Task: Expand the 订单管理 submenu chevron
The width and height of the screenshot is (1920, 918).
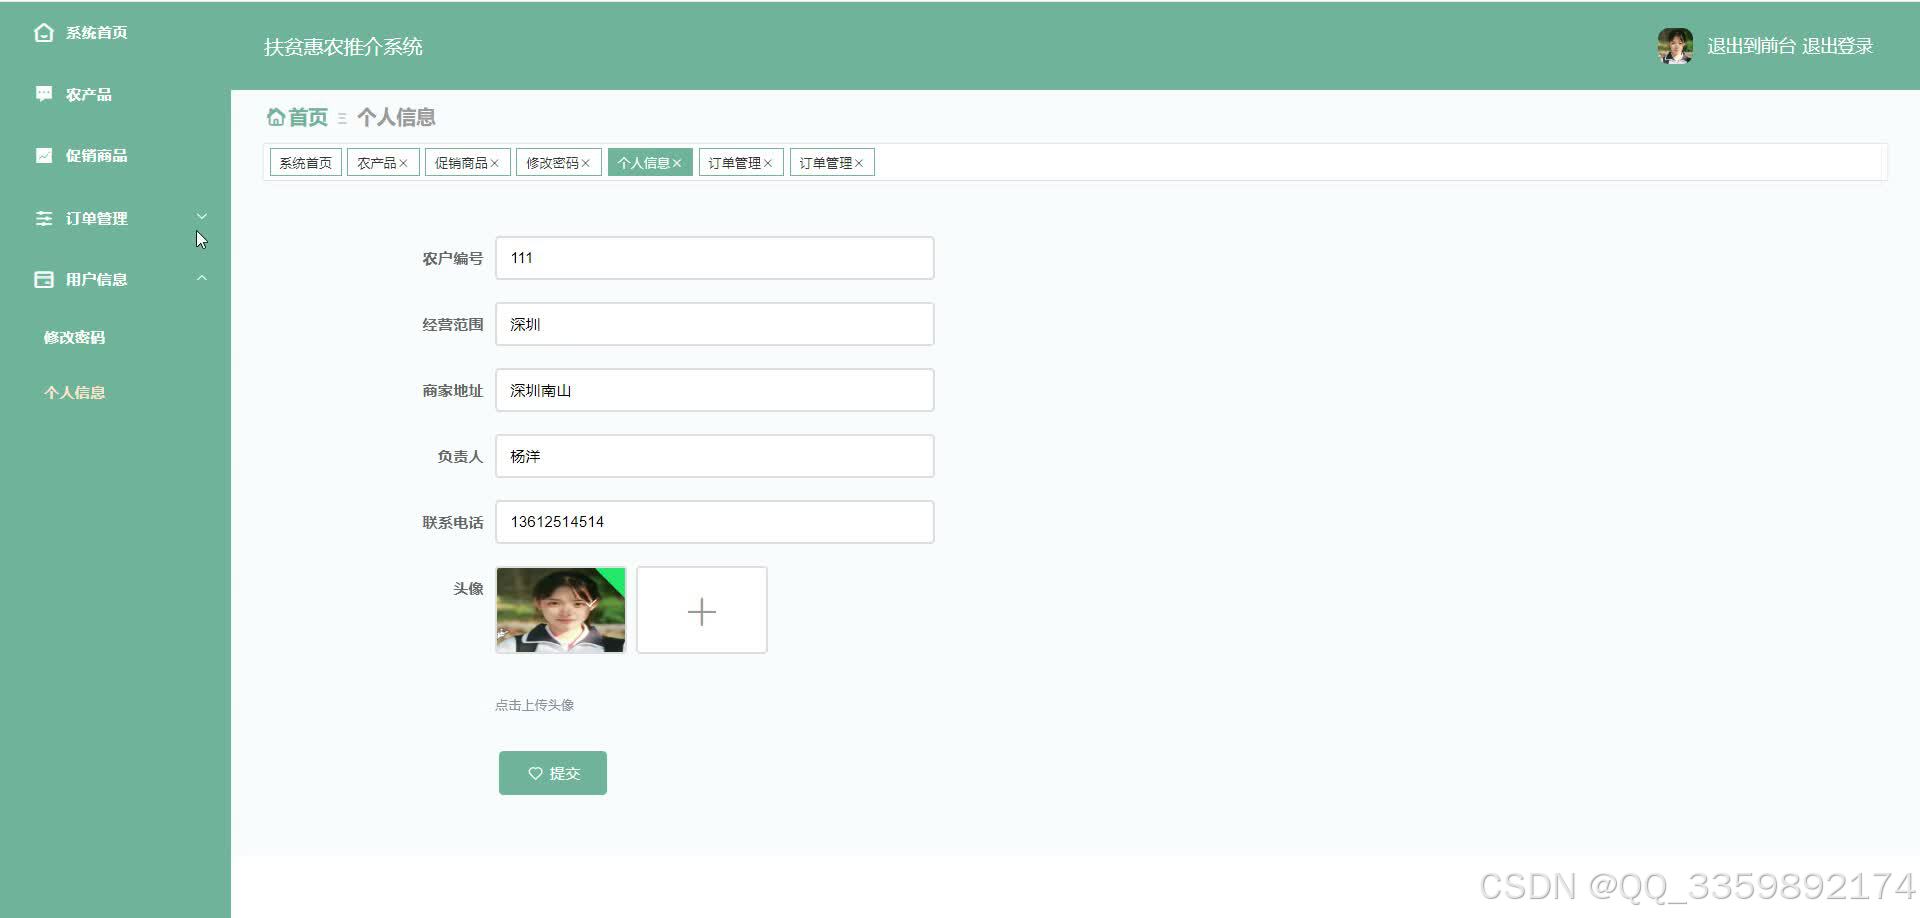Action: tap(202, 216)
